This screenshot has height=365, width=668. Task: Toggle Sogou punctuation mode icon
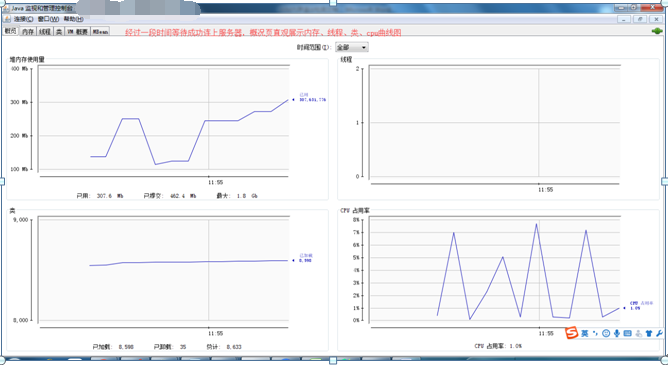click(596, 333)
